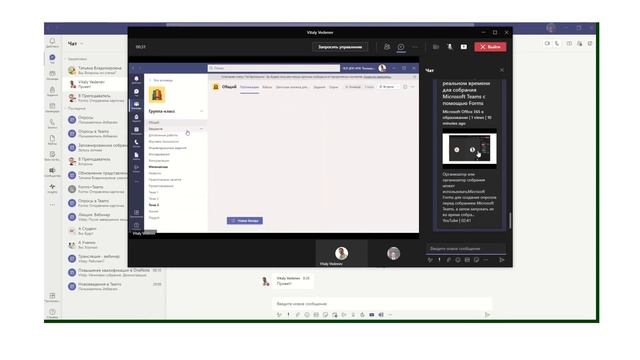Add people icon in main chat header
Viewport: 640px width, 360px height.
580,43
